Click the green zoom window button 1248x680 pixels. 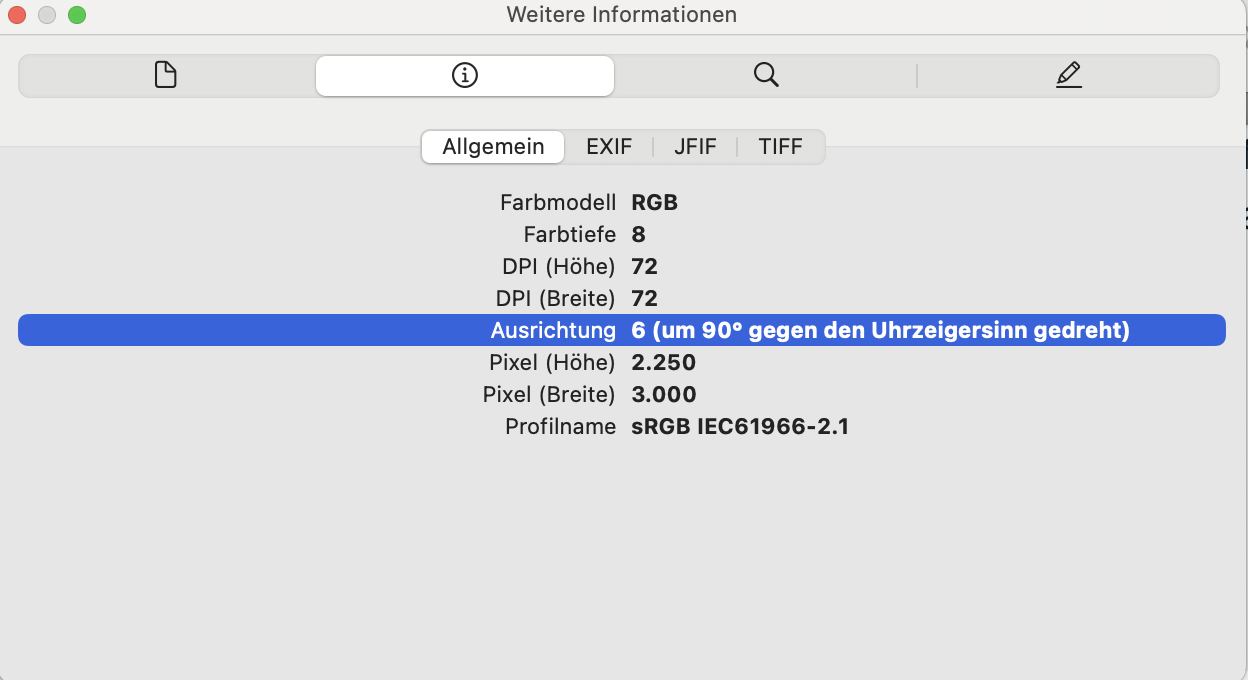77,15
